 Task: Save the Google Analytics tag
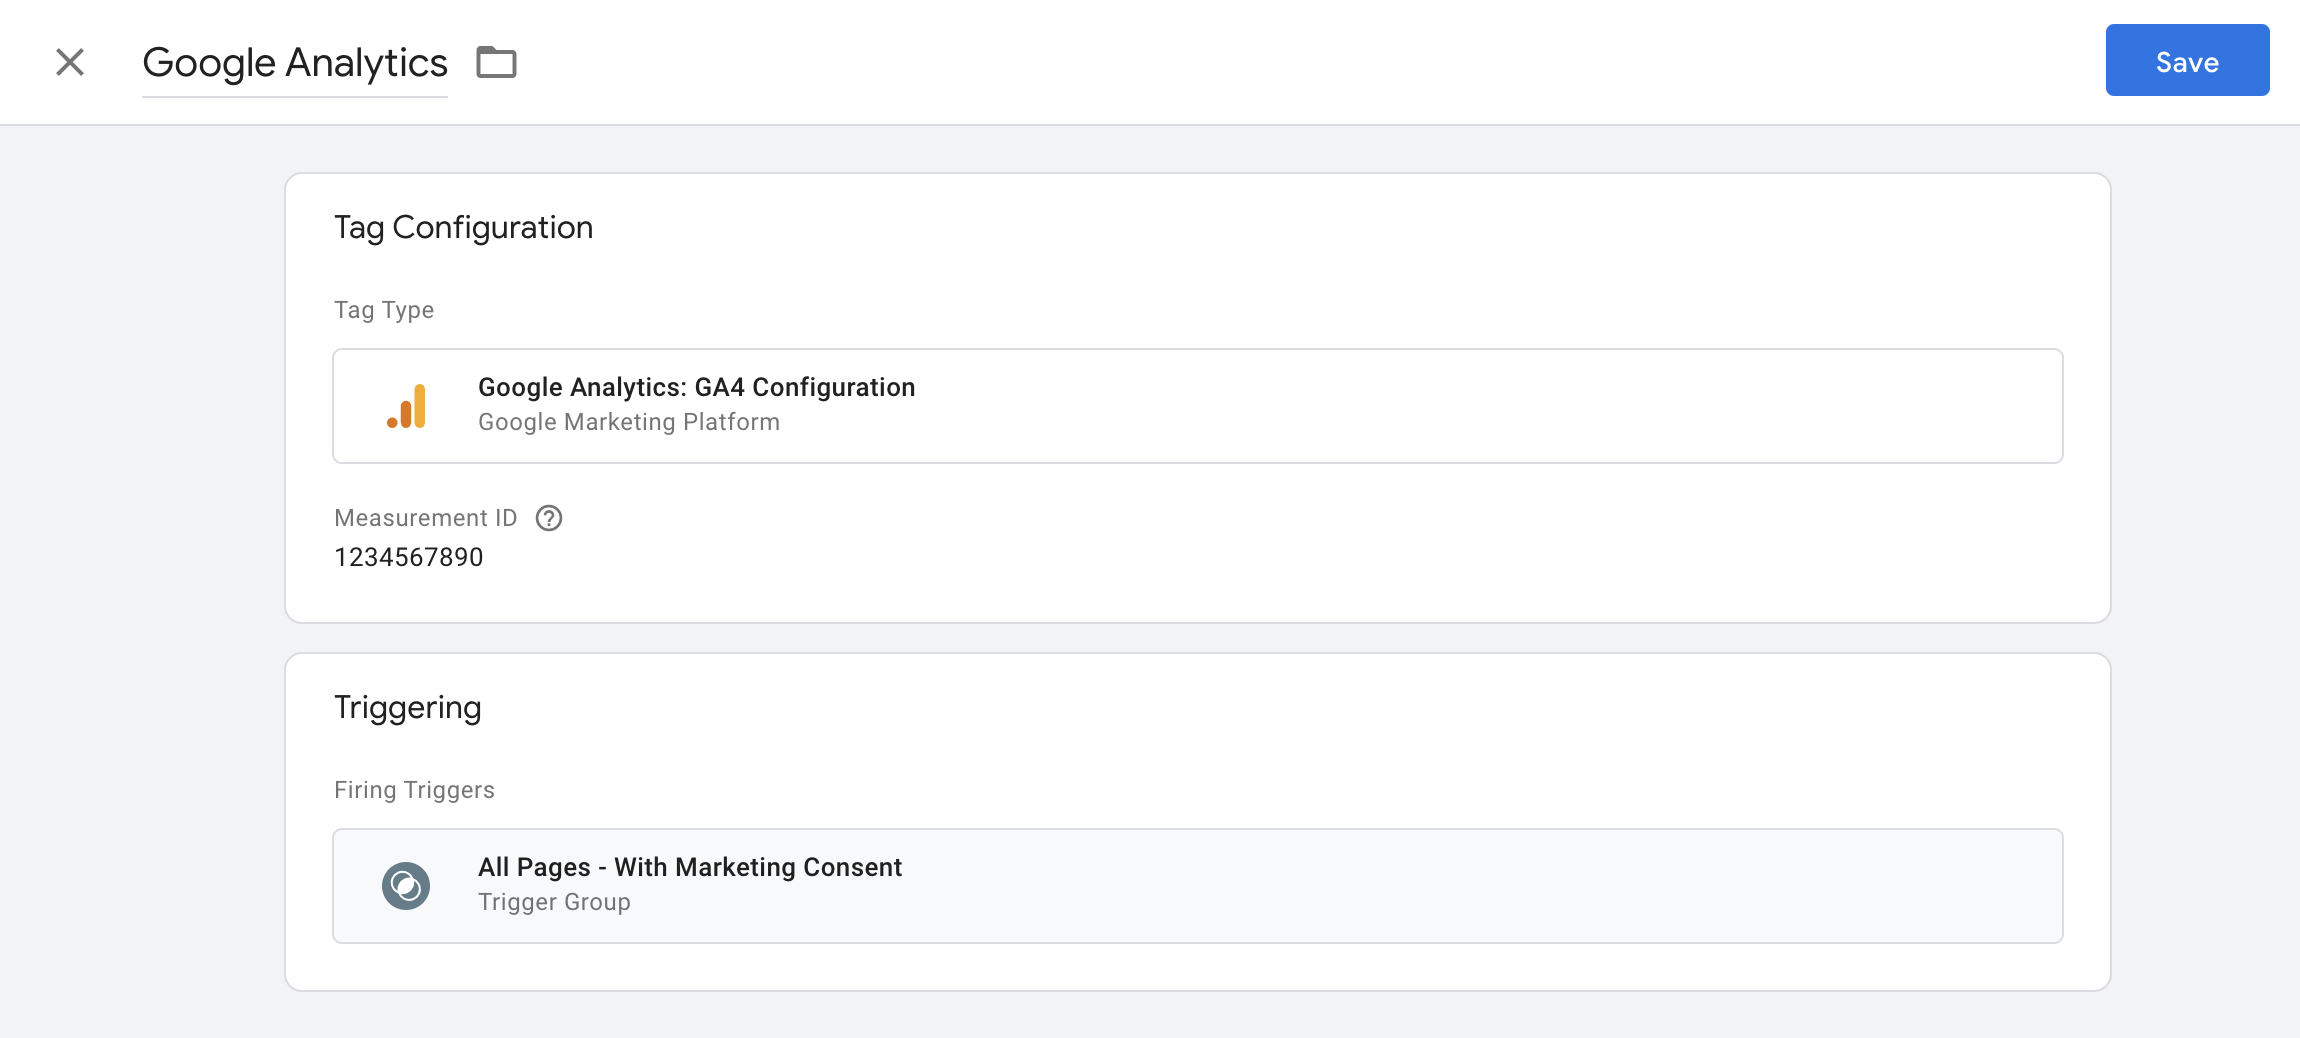(x=2186, y=61)
